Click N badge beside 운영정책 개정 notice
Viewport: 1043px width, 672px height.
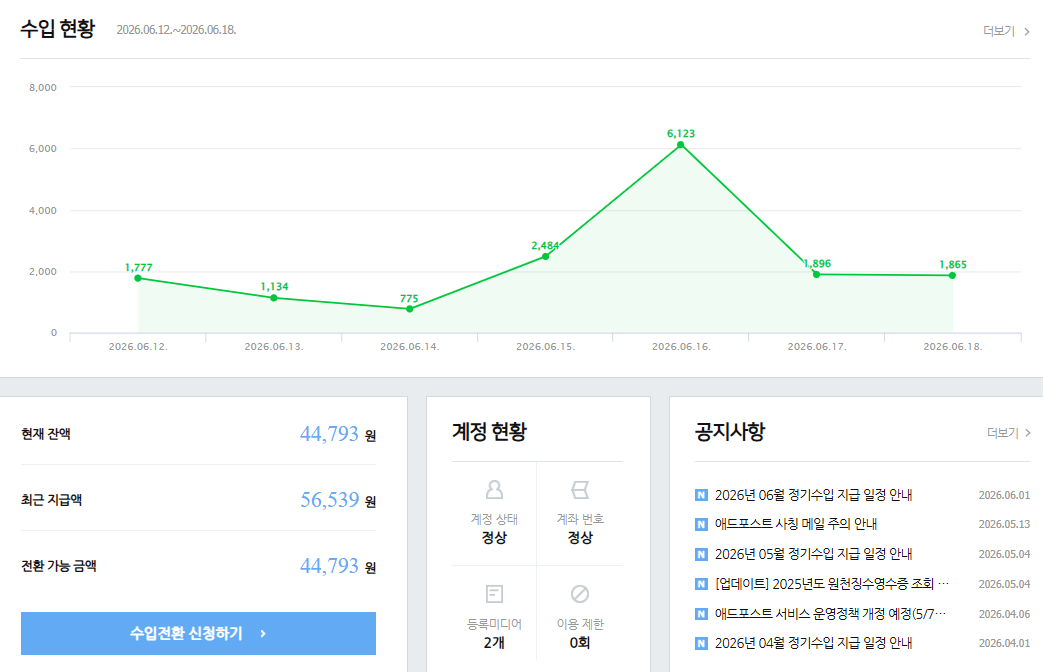[x=701, y=613]
